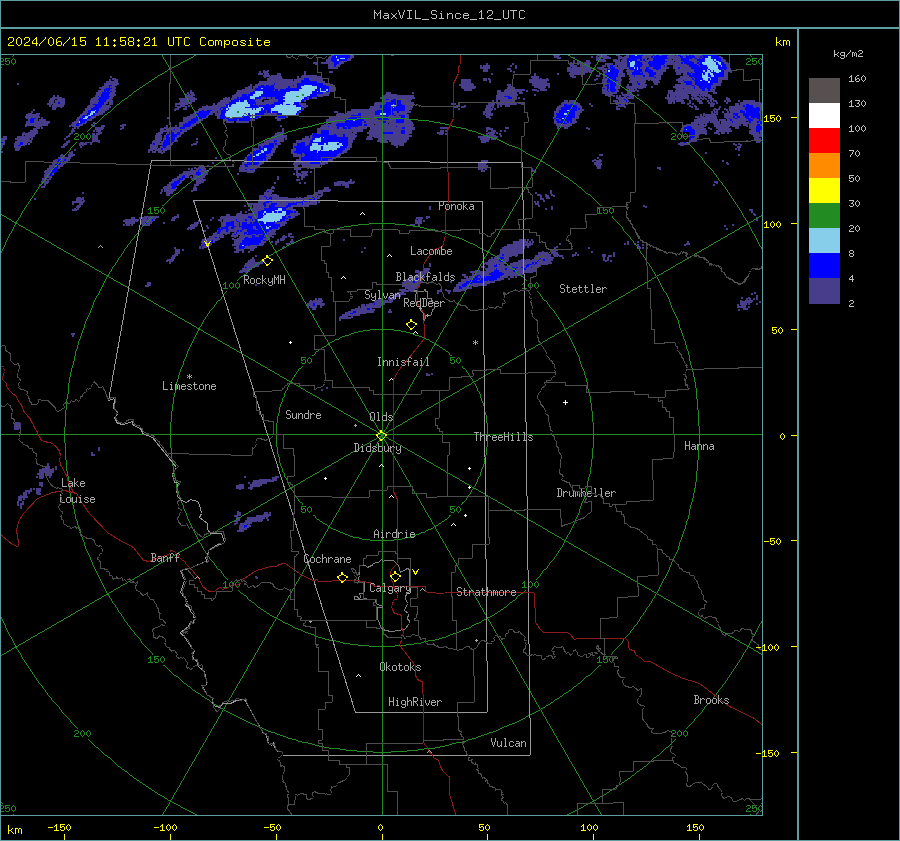Click the Limestone label
900x841 pixels.
(189, 386)
